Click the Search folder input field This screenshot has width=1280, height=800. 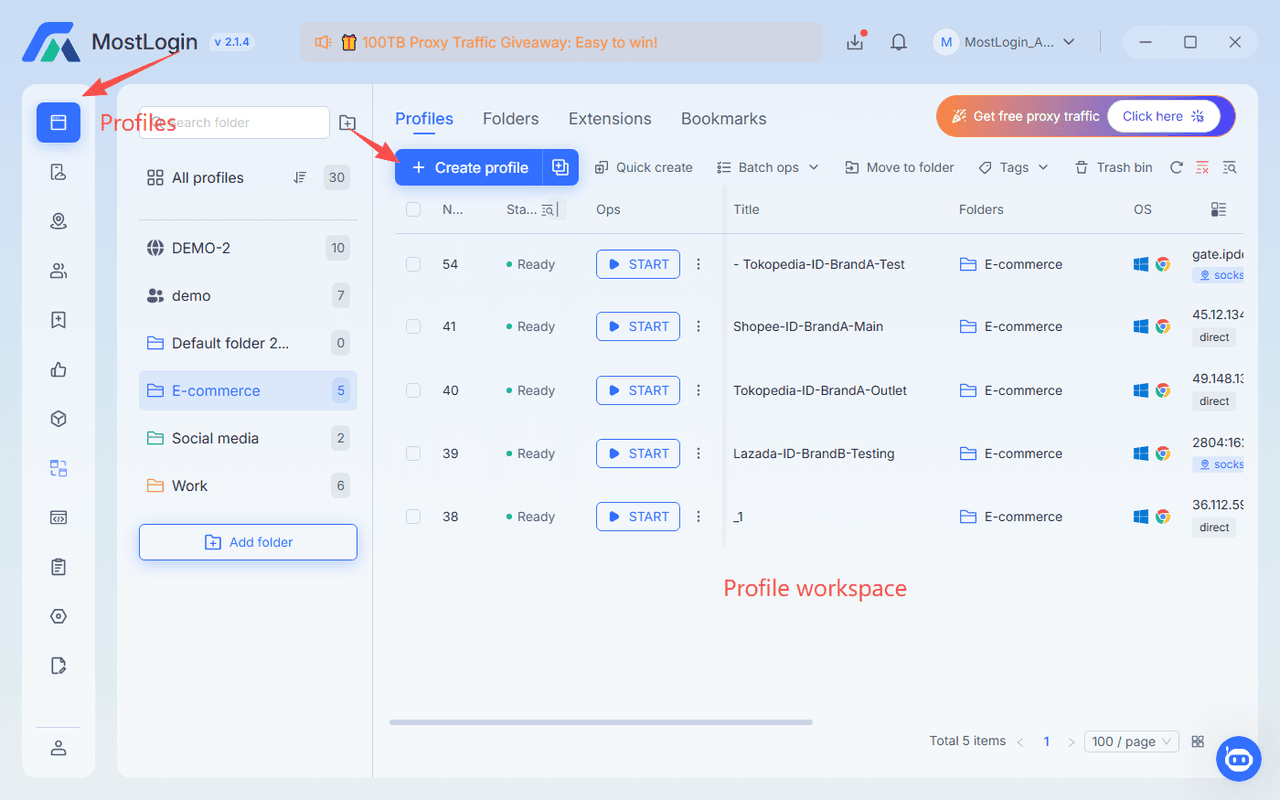pos(234,122)
